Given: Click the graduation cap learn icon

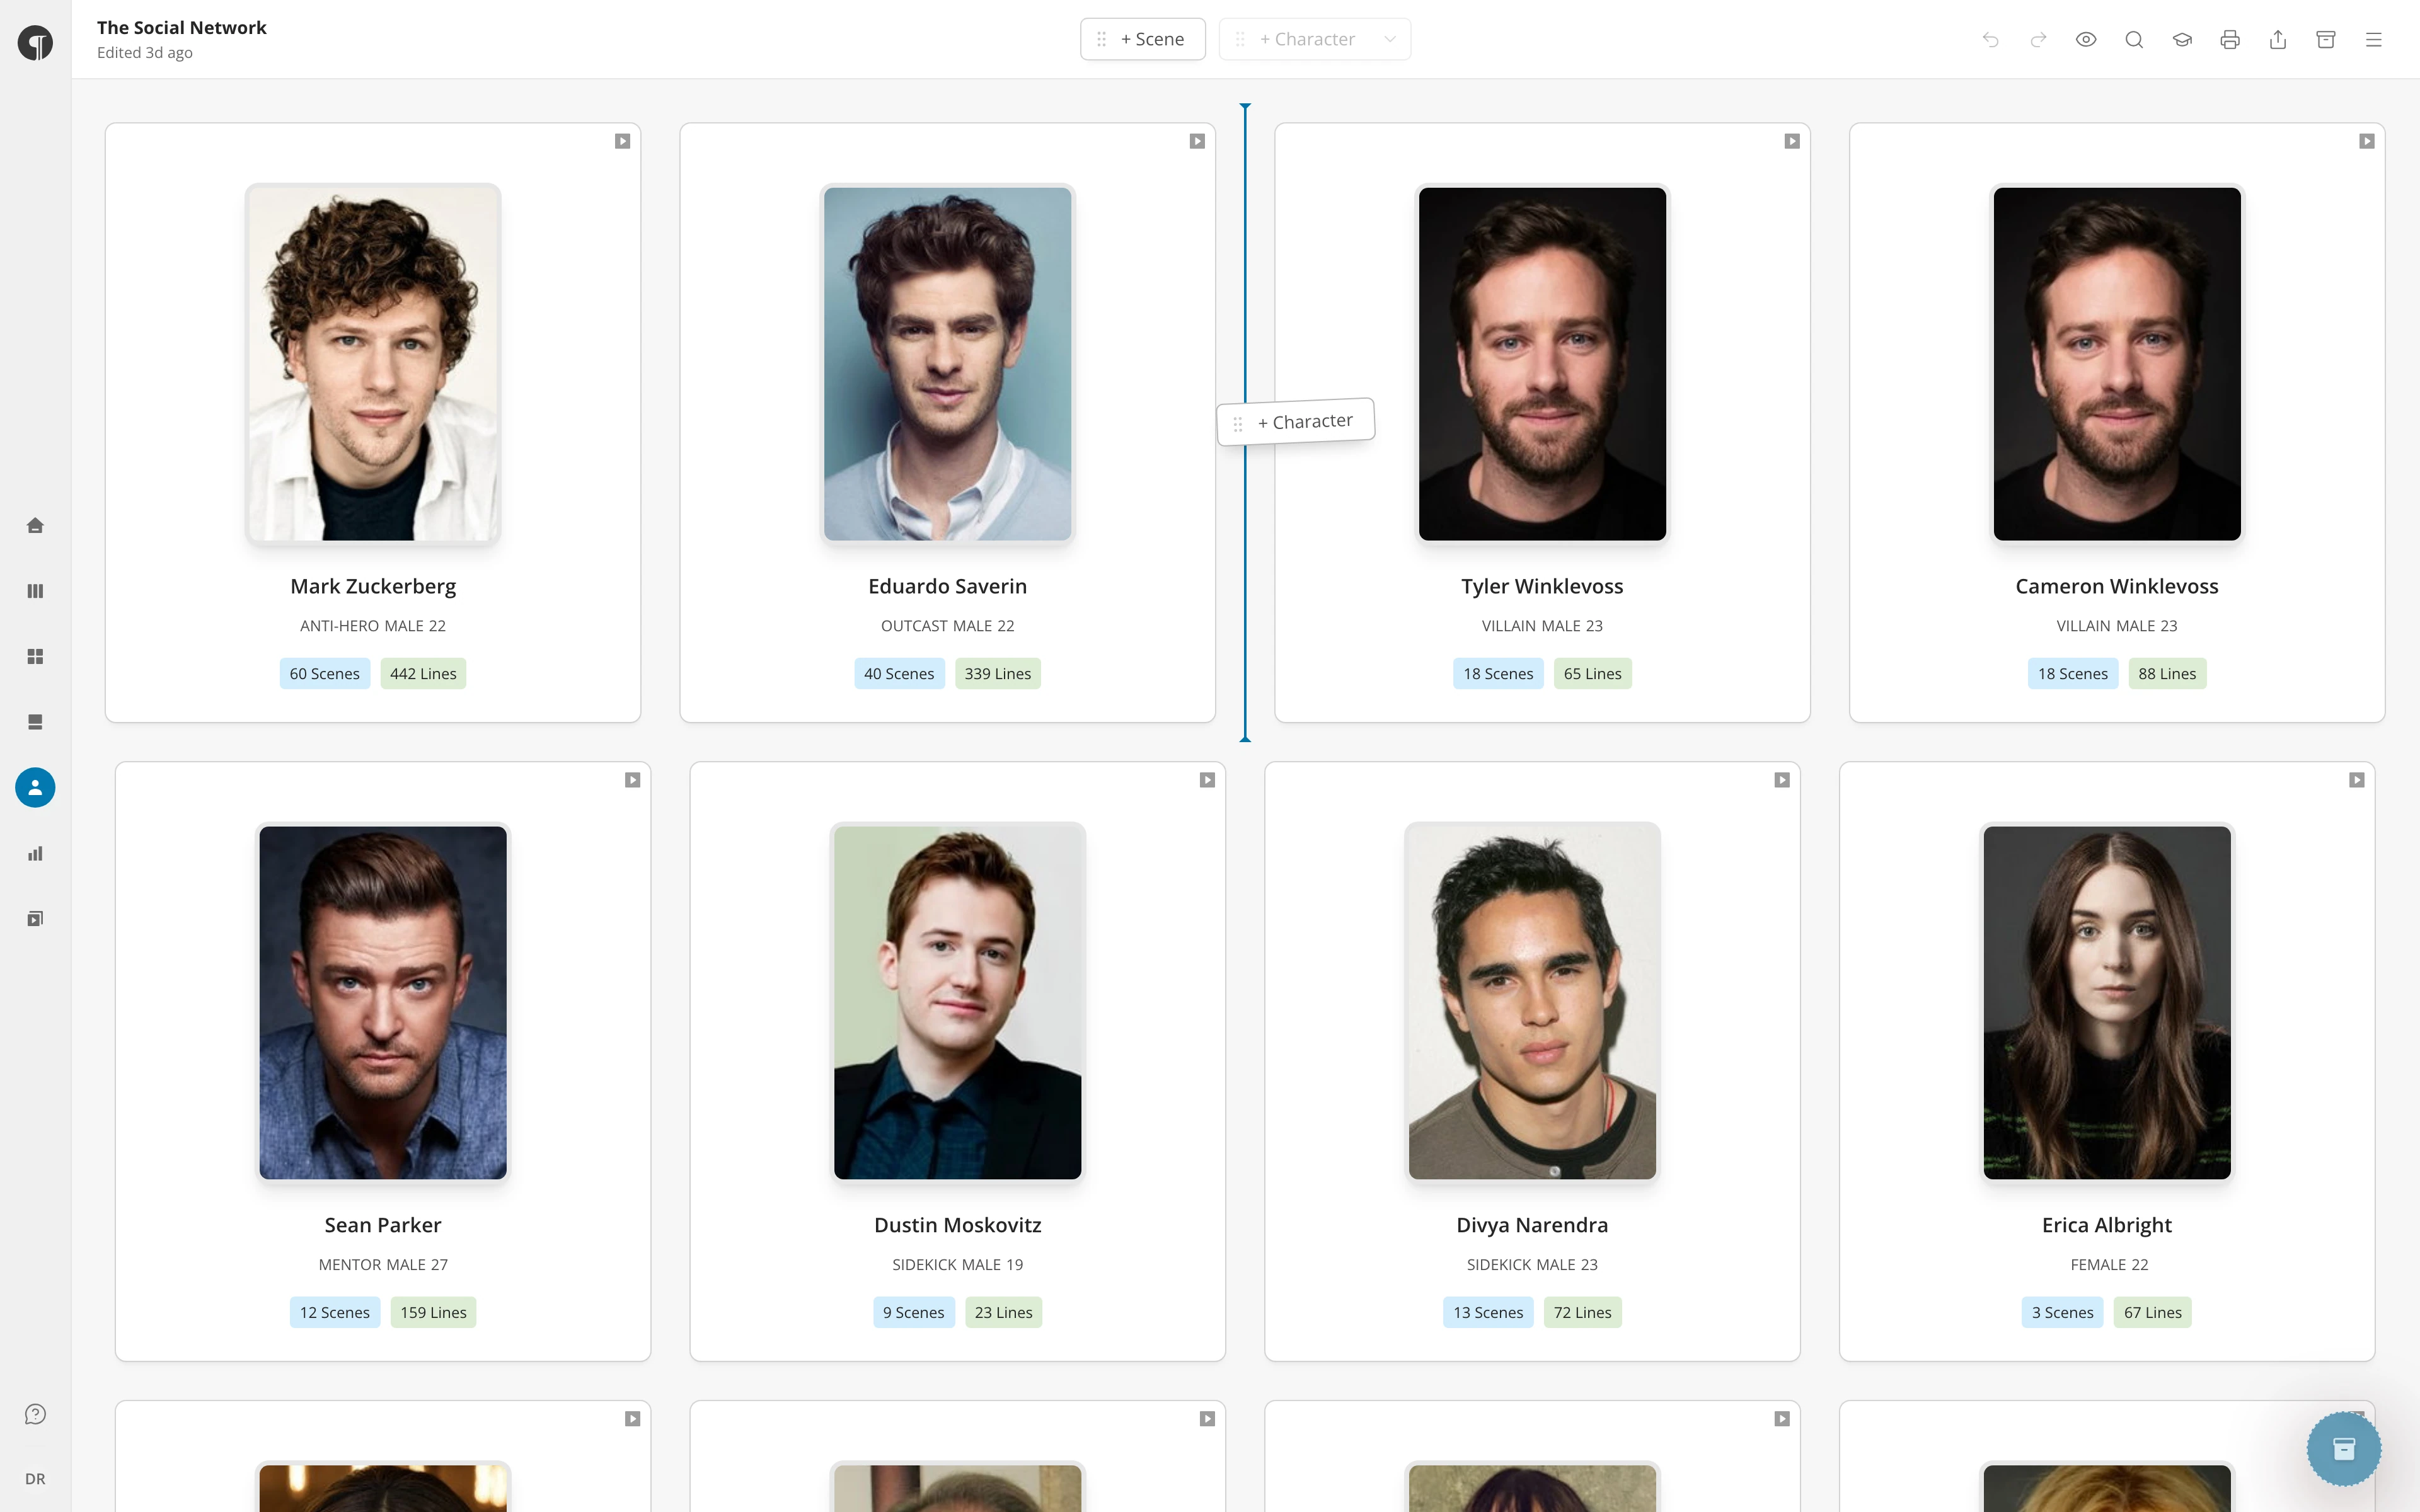Looking at the screenshot, I should tap(2182, 39).
